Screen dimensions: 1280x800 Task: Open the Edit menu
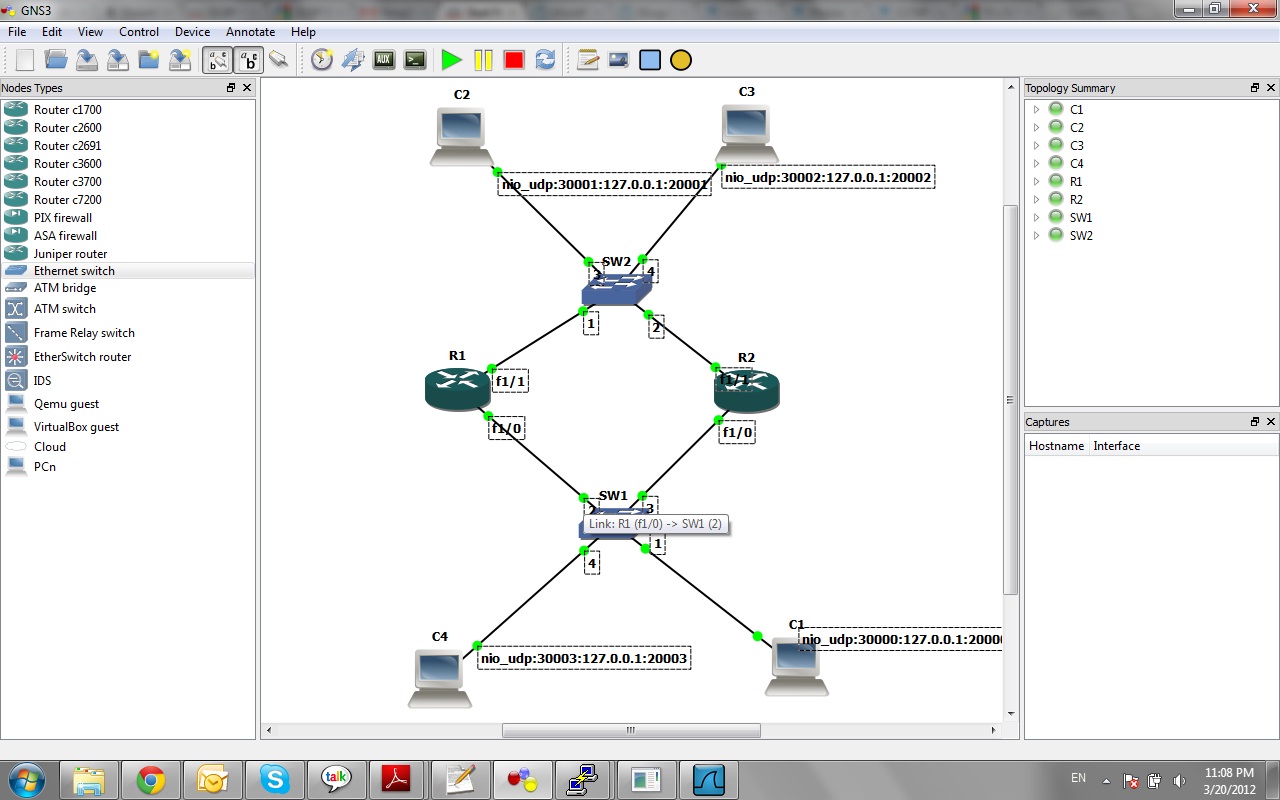click(52, 32)
